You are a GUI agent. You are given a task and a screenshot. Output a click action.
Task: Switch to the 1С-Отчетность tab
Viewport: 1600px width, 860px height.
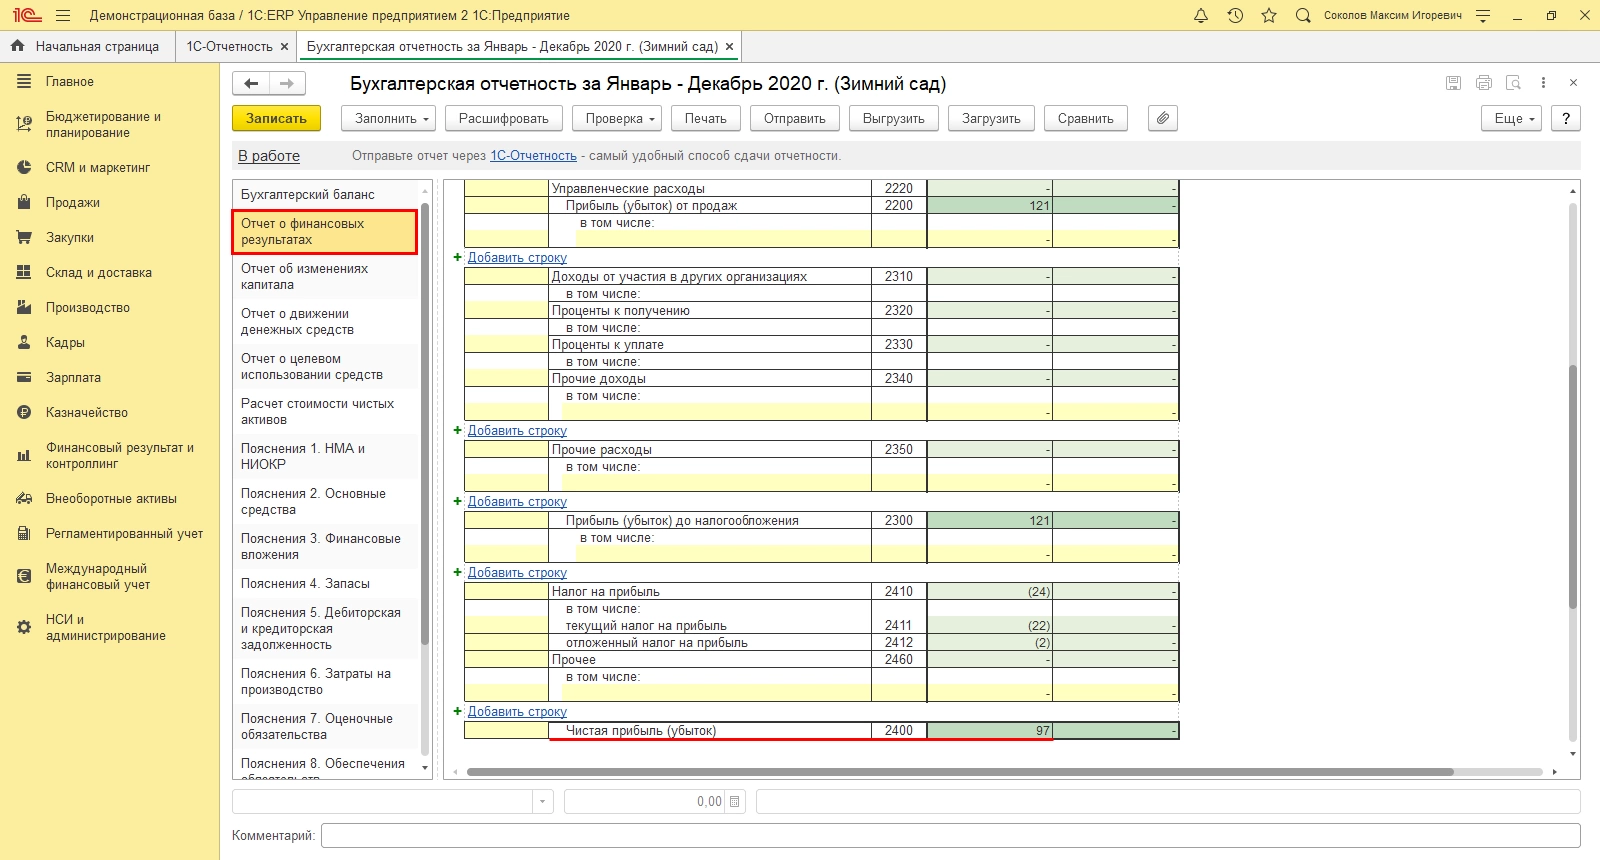[x=229, y=46]
